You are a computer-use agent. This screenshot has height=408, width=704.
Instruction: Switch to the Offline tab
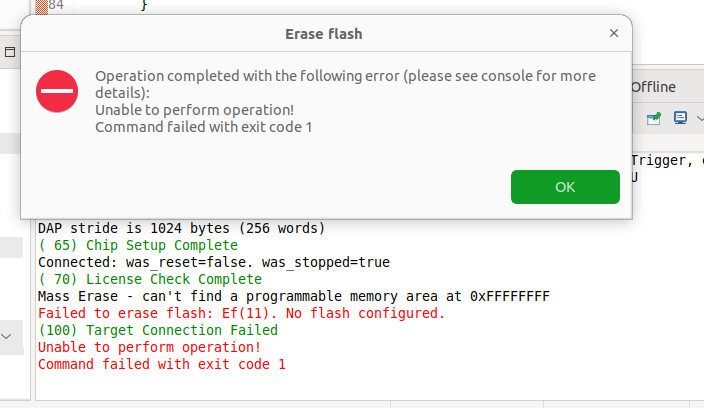pyautogui.click(x=653, y=87)
